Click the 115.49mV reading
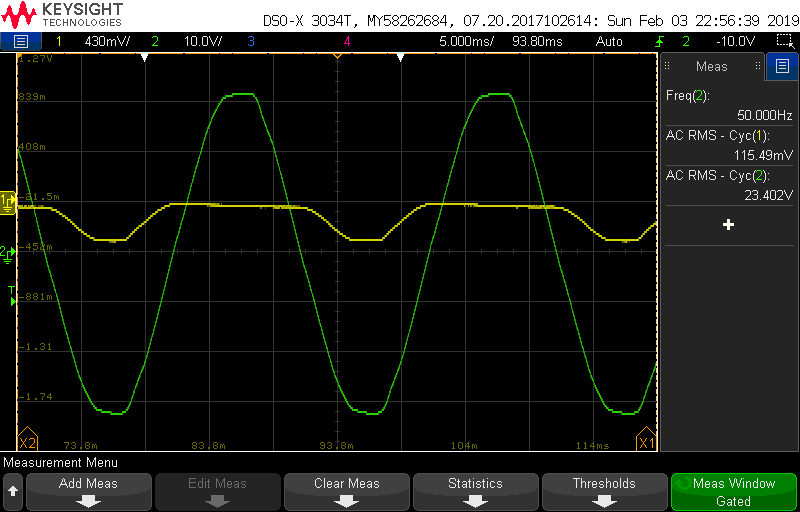 [763, 155]
